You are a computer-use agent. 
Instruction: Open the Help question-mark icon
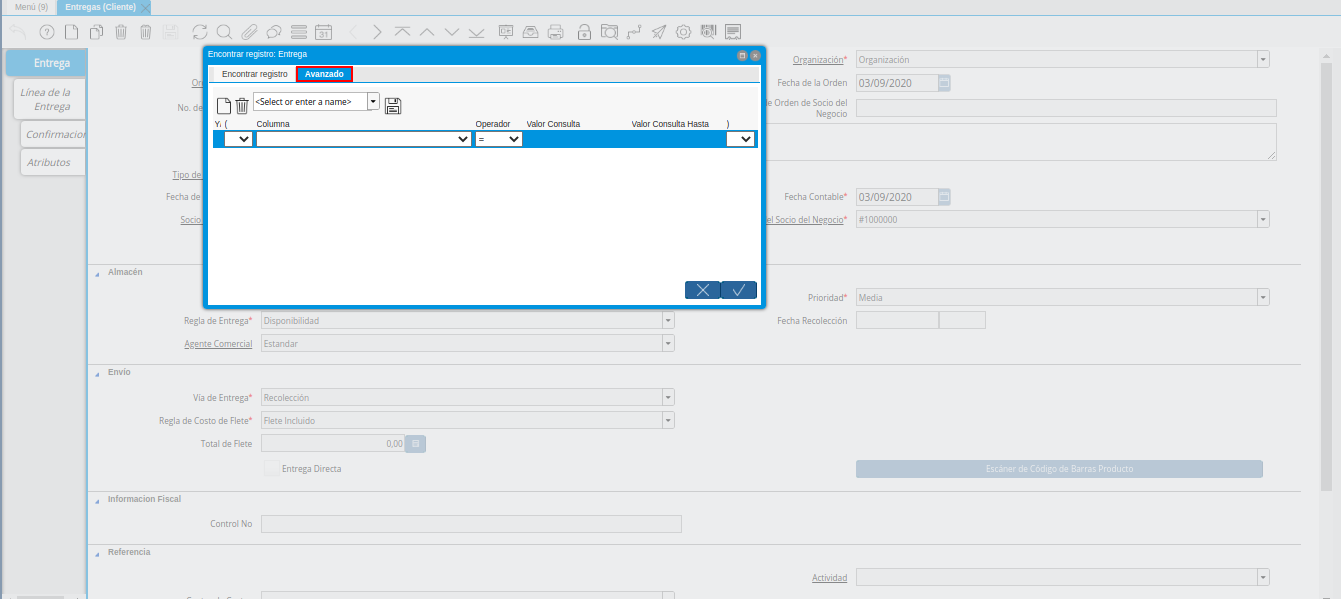(46, 32)
